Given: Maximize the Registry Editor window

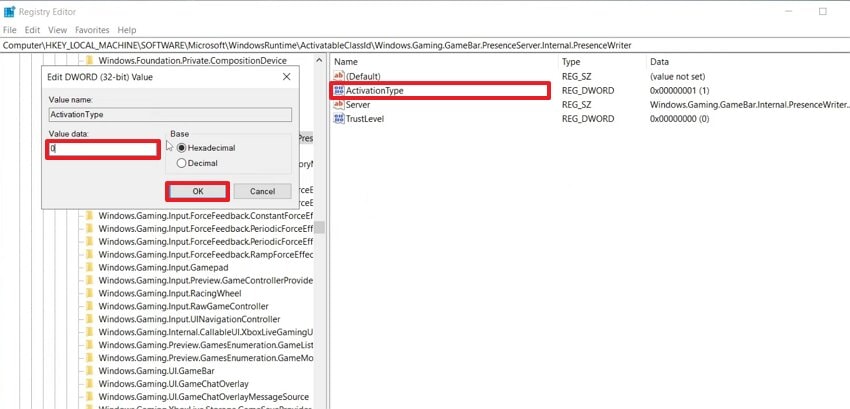Looking at the screenshot, I should [x=822, y=11].
